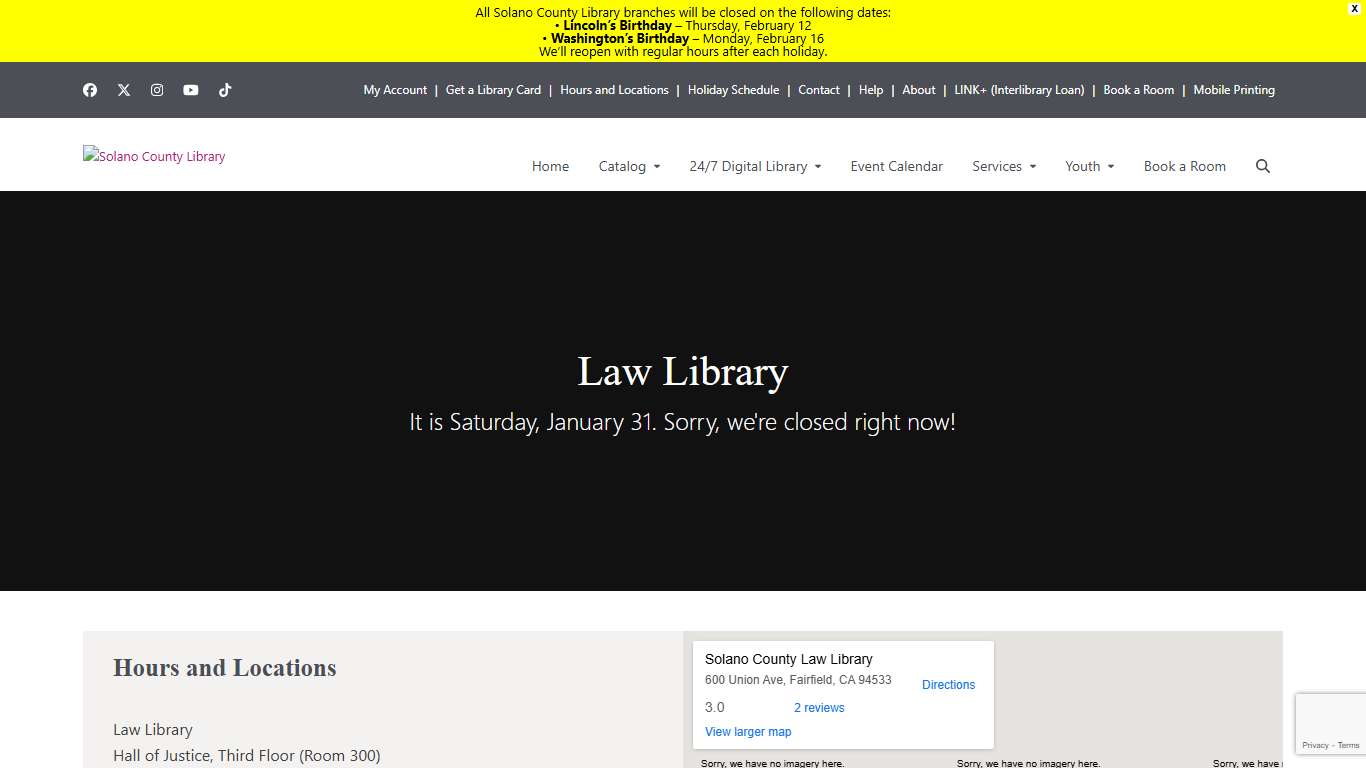This screenshot has width=1366, height=768.
Task: Navigate to the Home menu item
Action: [x=550, y=166]
